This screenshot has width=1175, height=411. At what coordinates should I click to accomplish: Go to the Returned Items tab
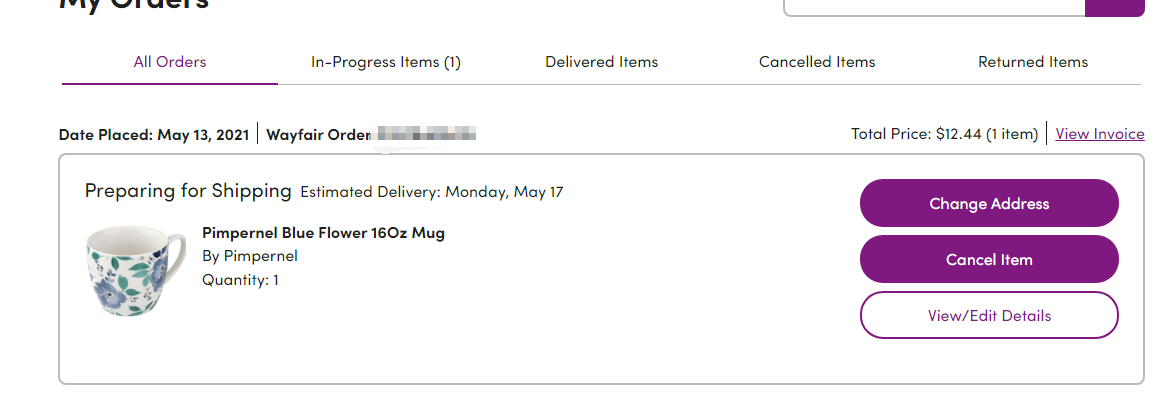[x=1033, y=62]
